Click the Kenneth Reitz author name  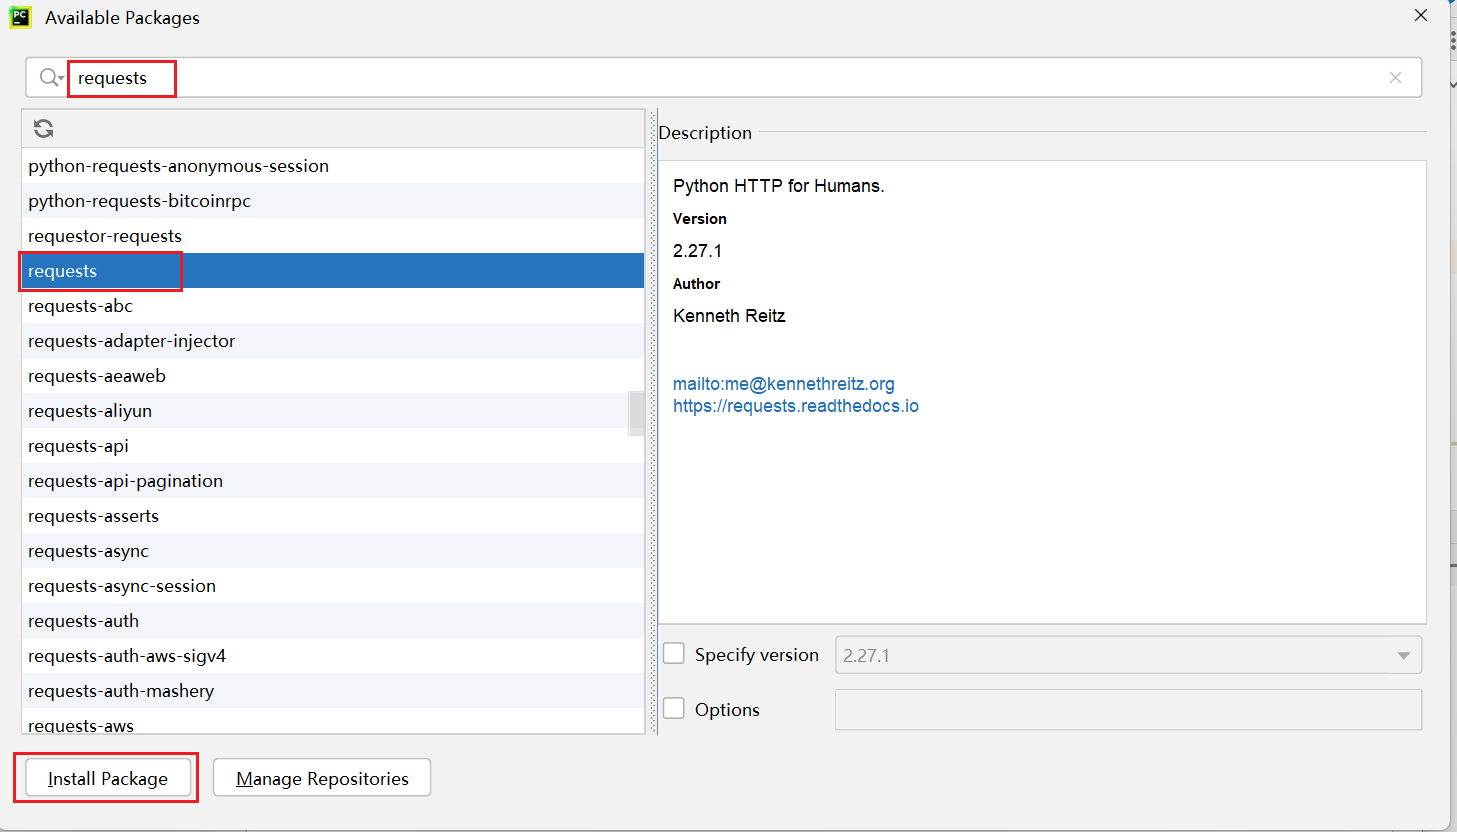point(729,316)
